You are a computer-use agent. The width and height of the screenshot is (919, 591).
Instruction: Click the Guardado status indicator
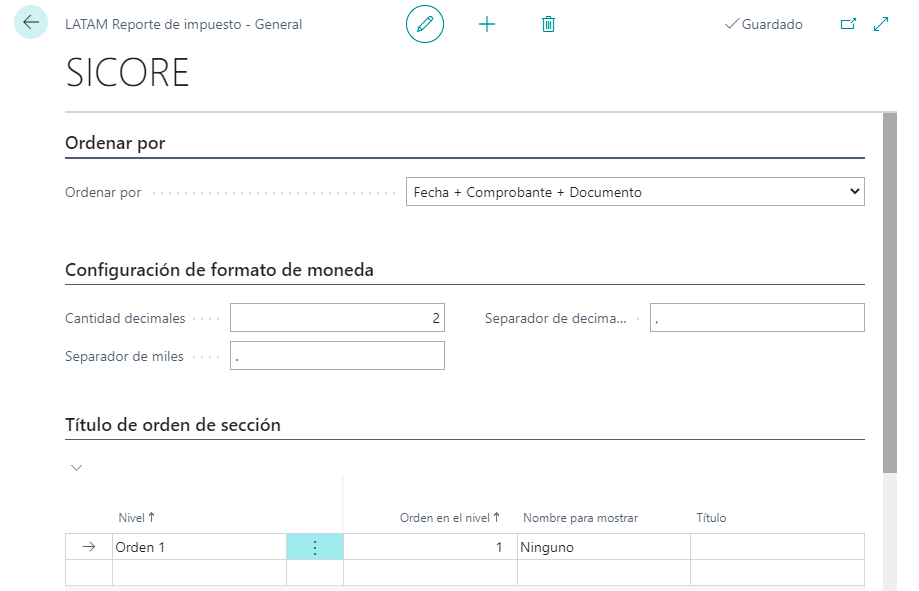pyautogui.click(x=764, y=24)
